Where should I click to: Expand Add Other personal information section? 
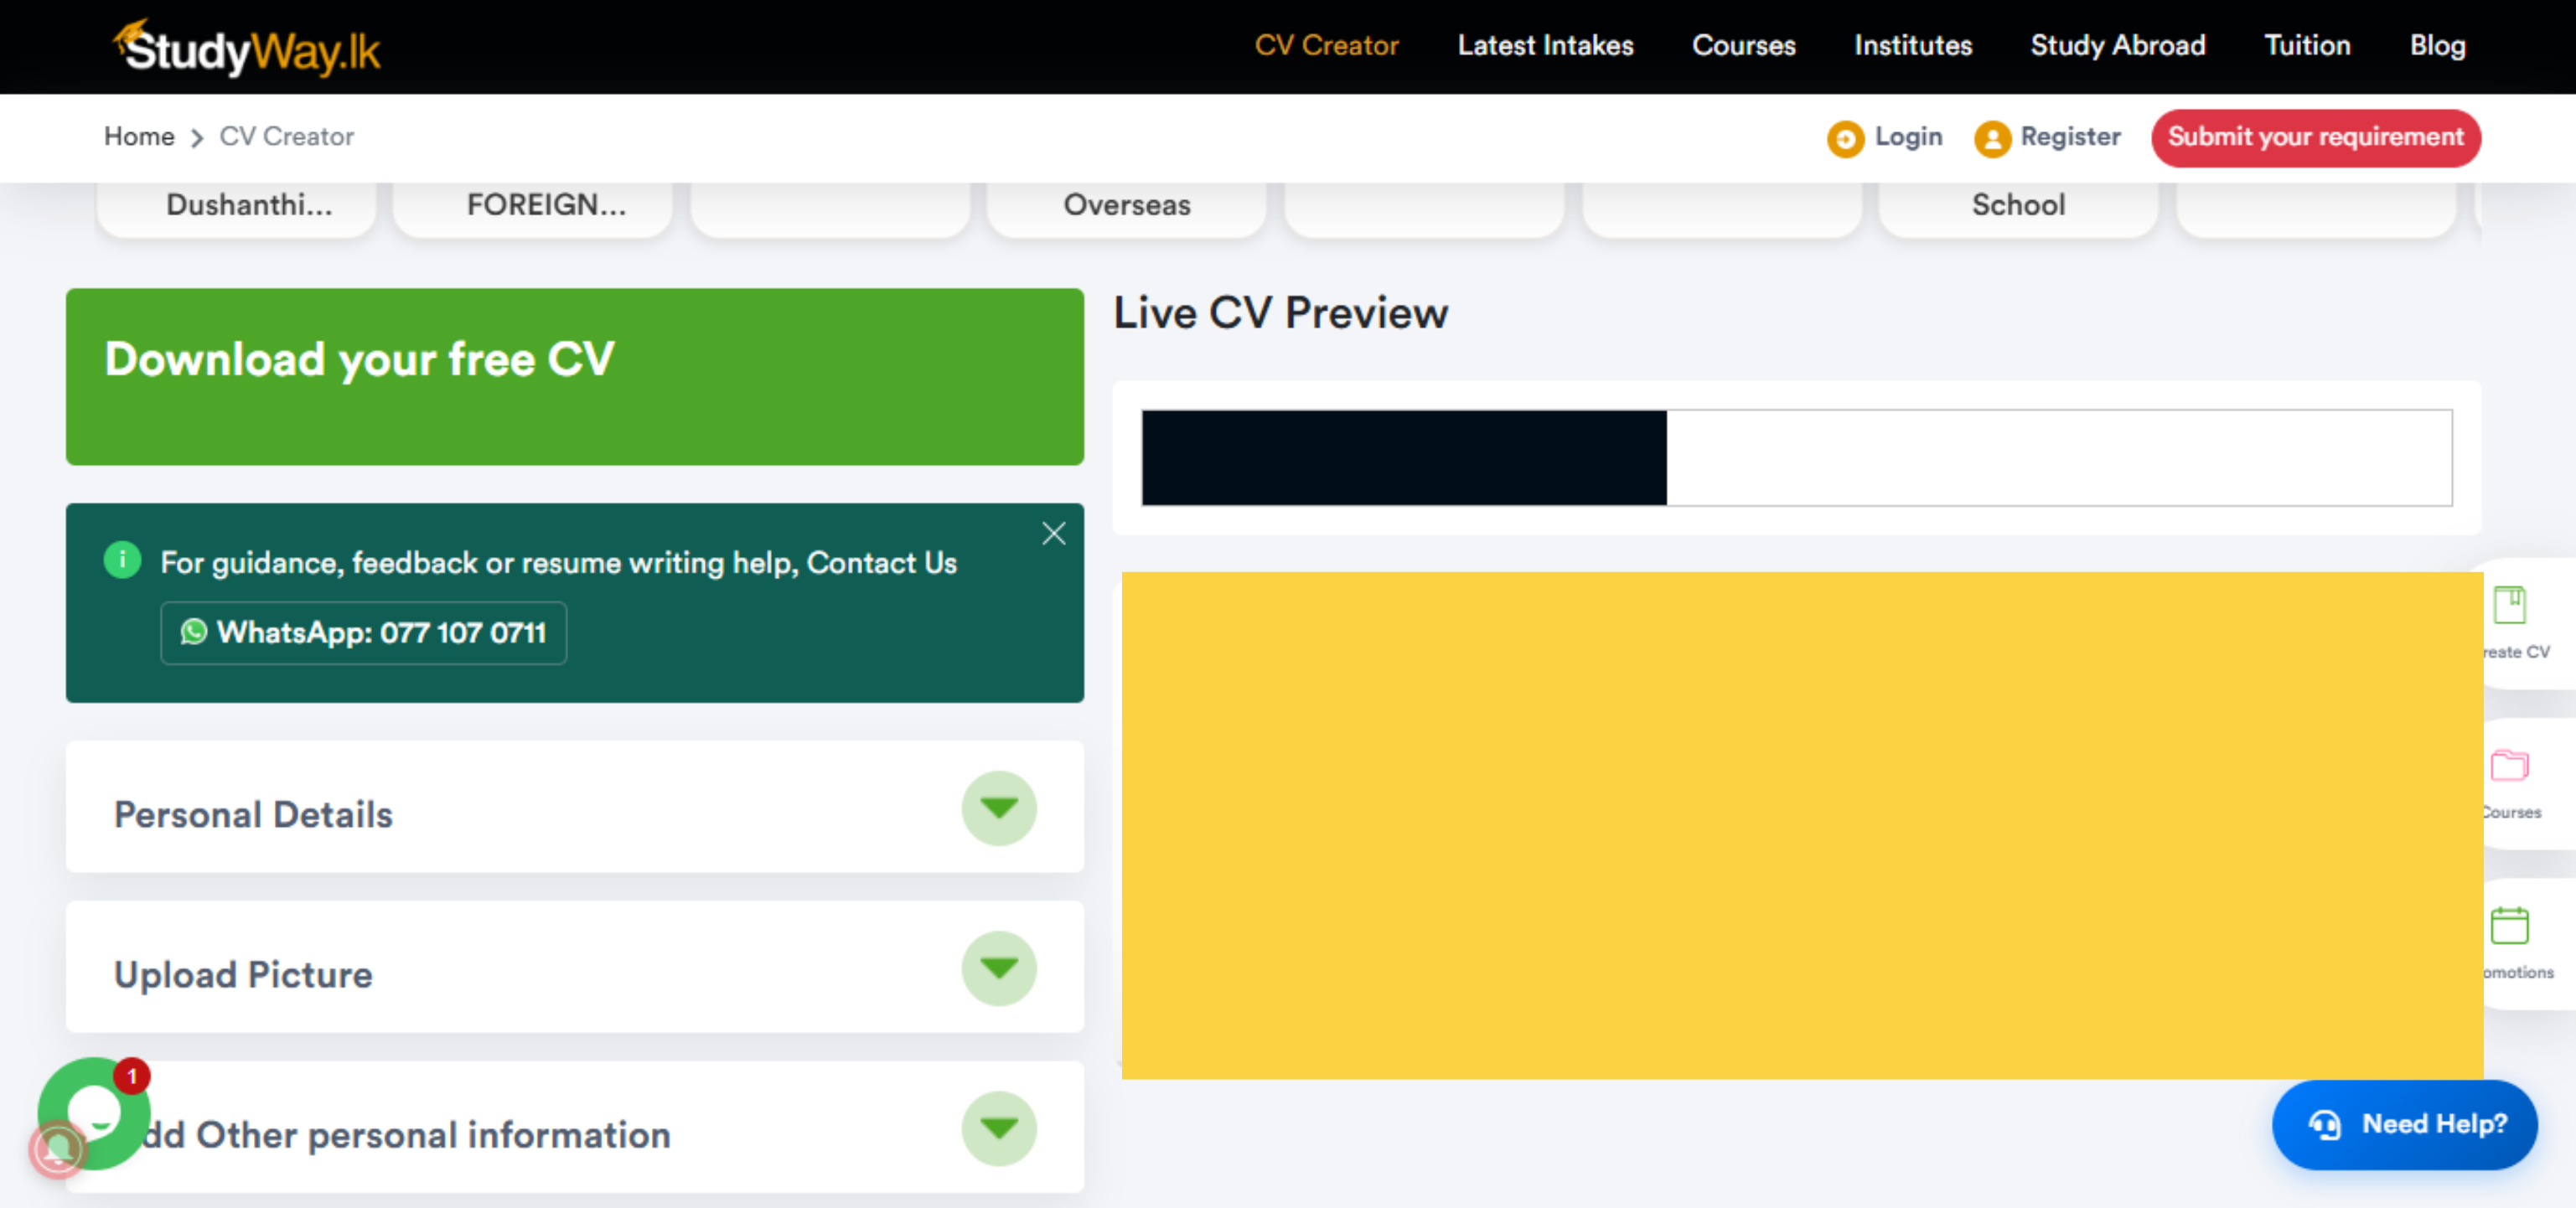pyautogui.click(x=998, y=1128)
